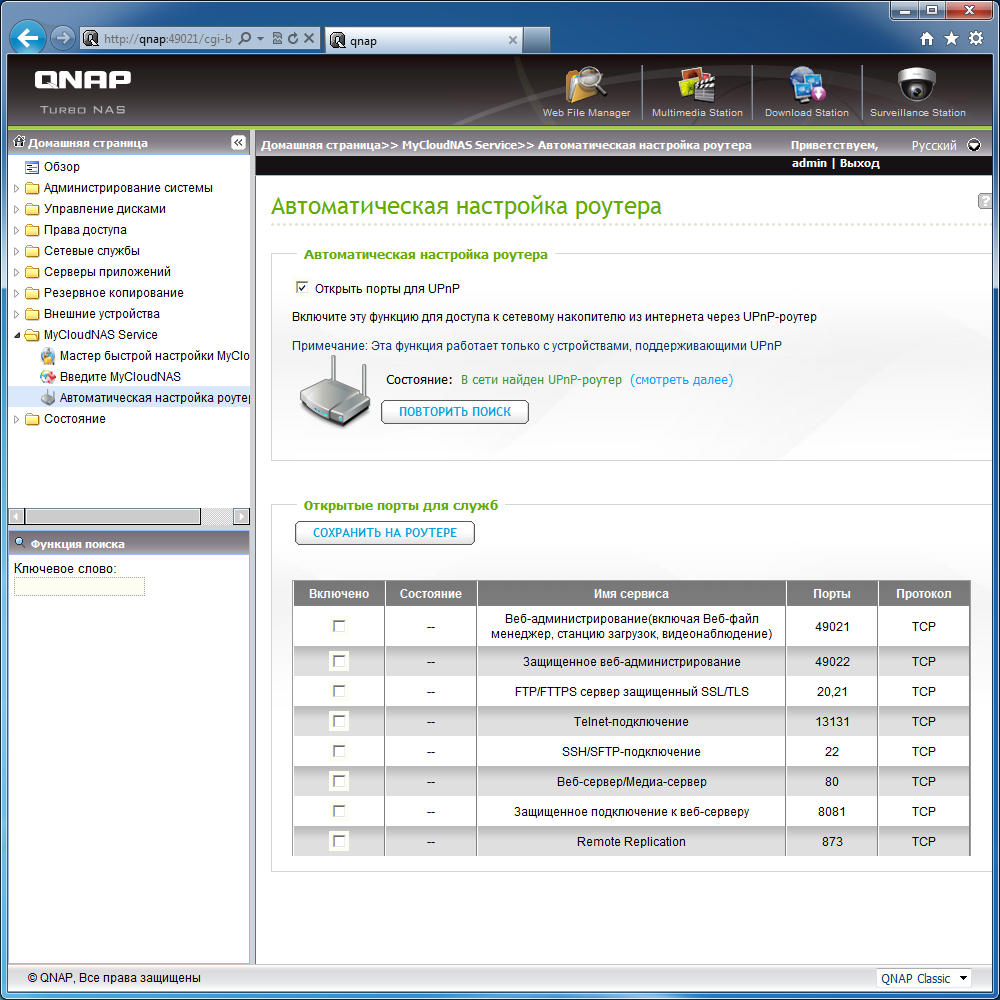
Task: Open Русский language dropdown
Action: 974,145
